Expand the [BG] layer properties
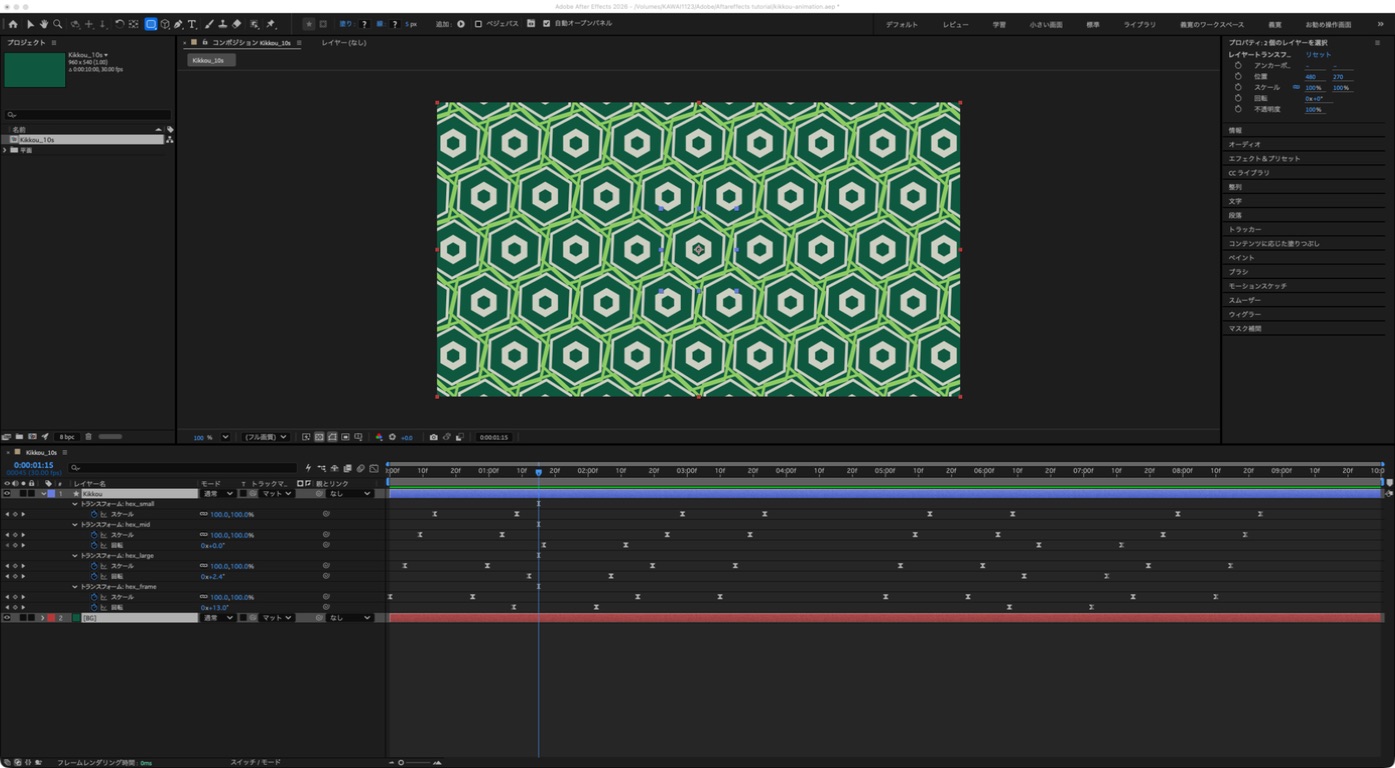 [x=42, y=618]
